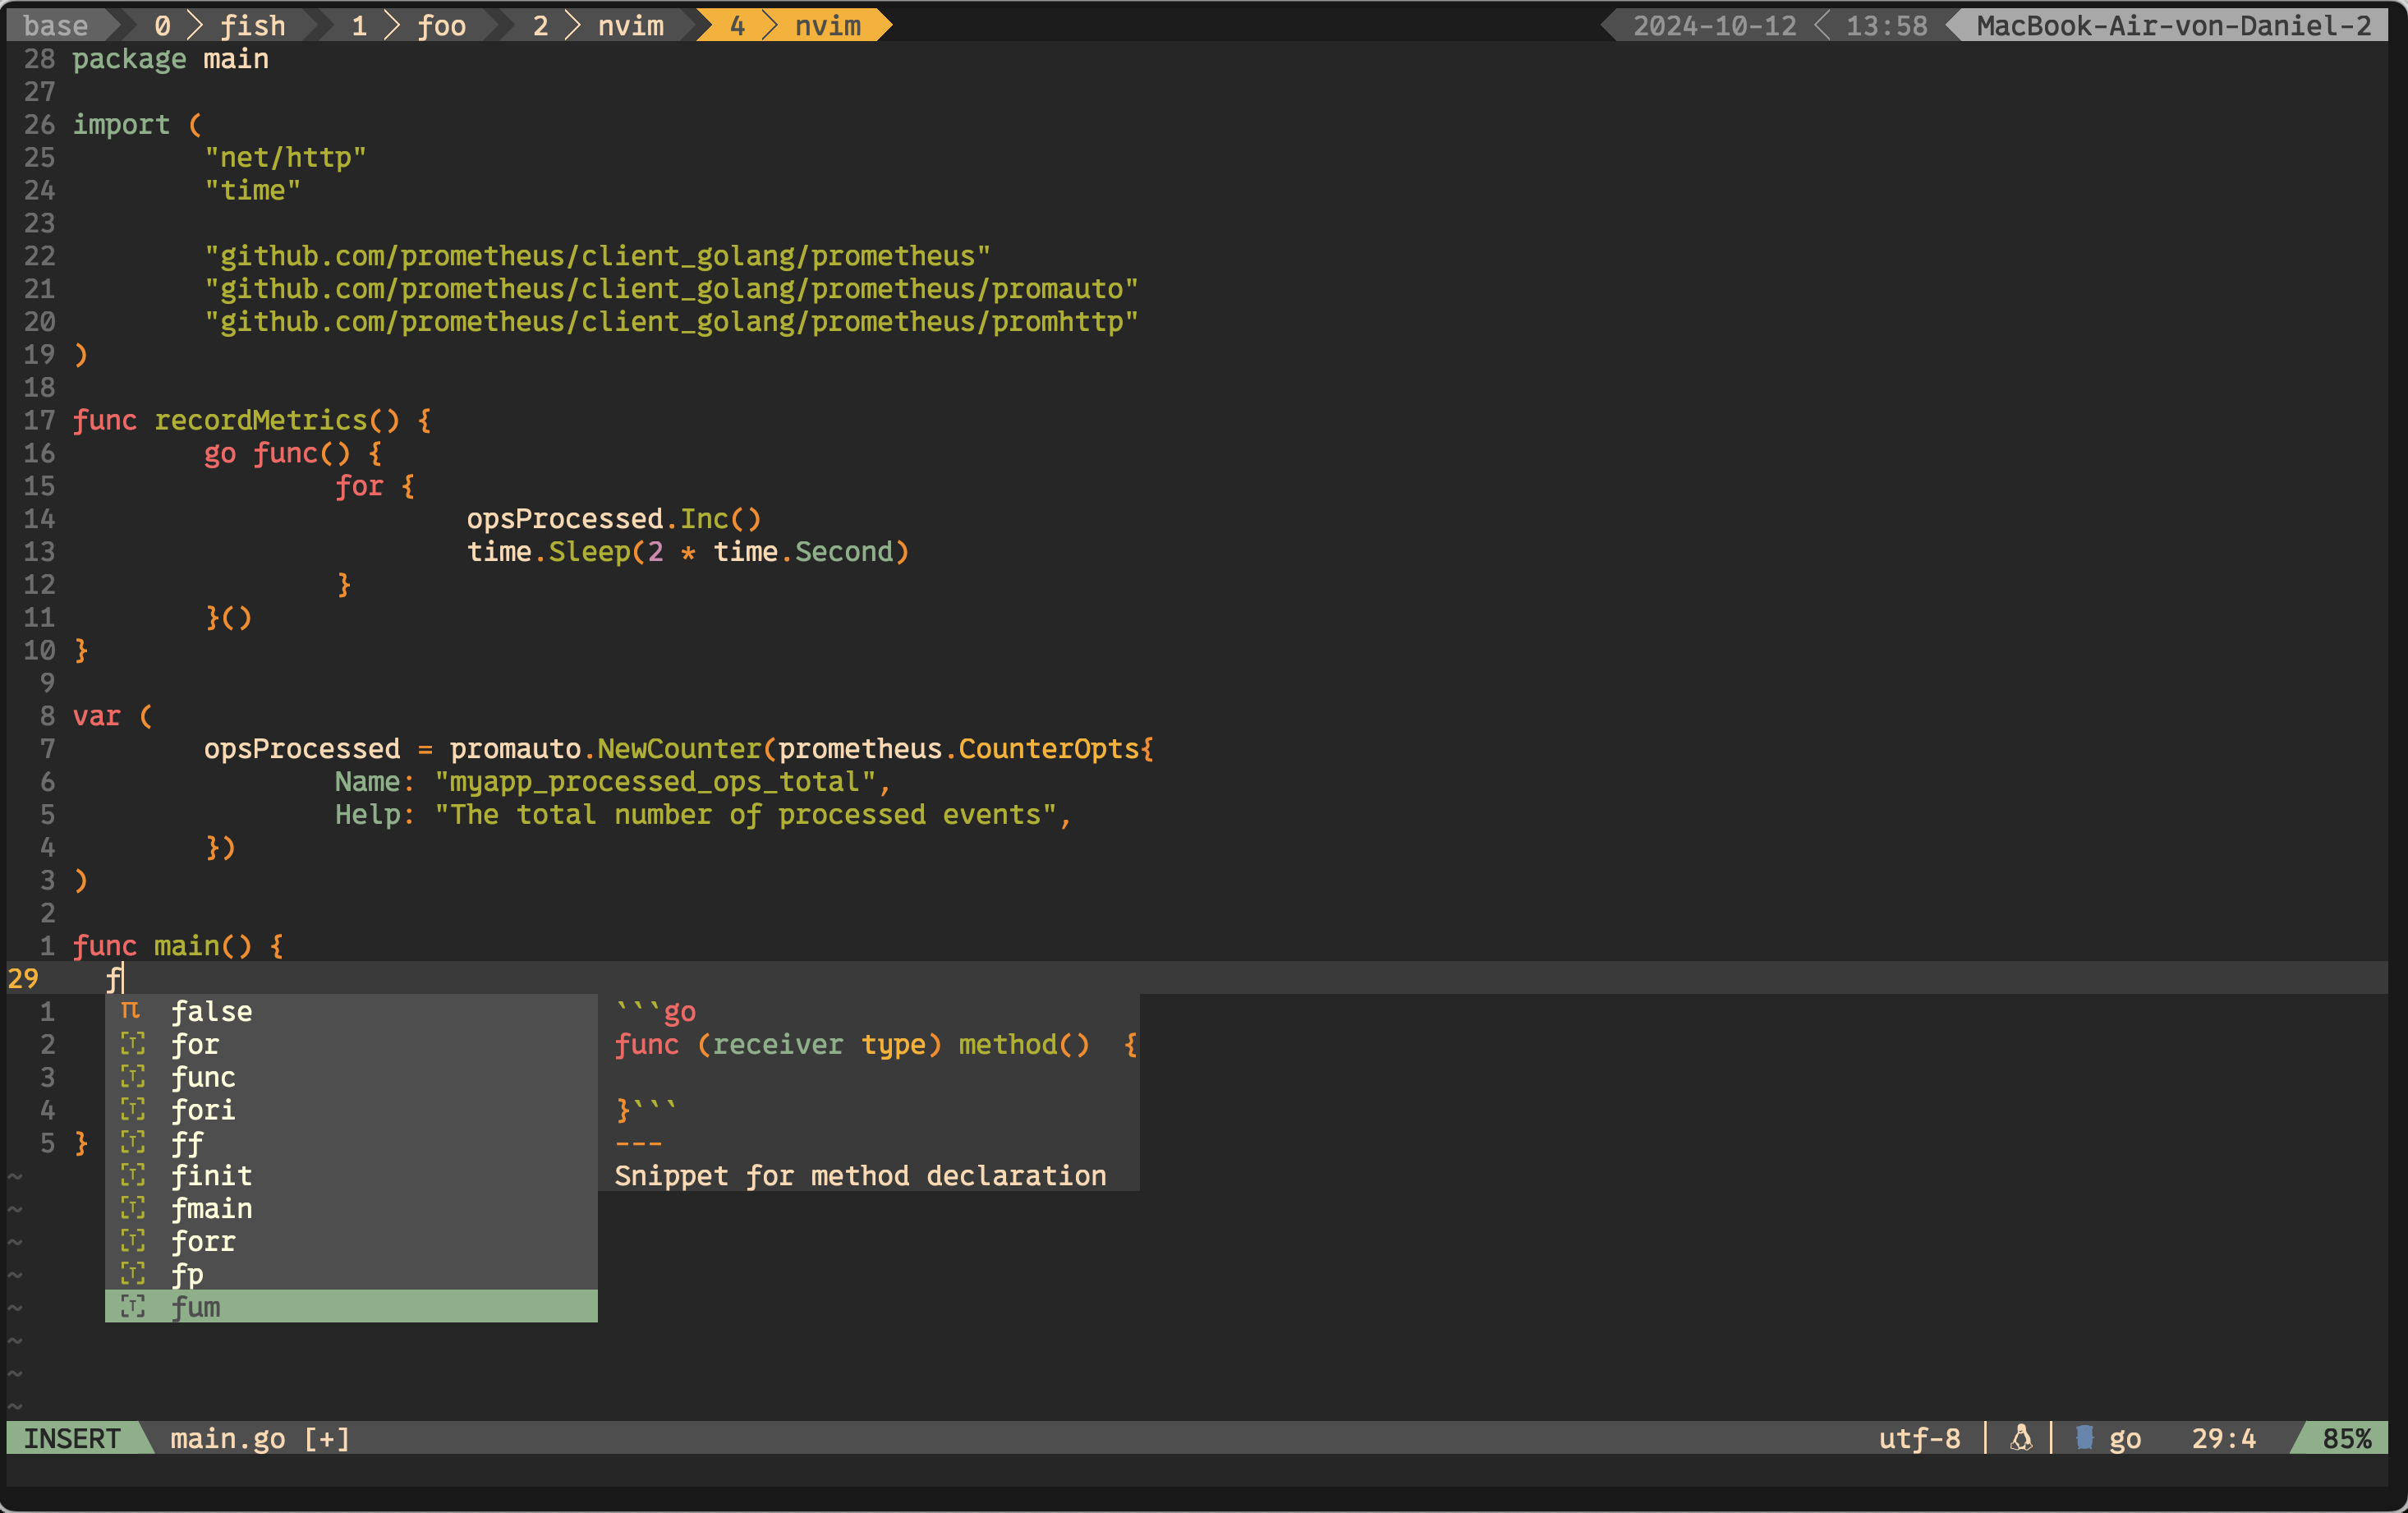
Task: Click the snippet icon beside finit
Action: pos(133,1175)
